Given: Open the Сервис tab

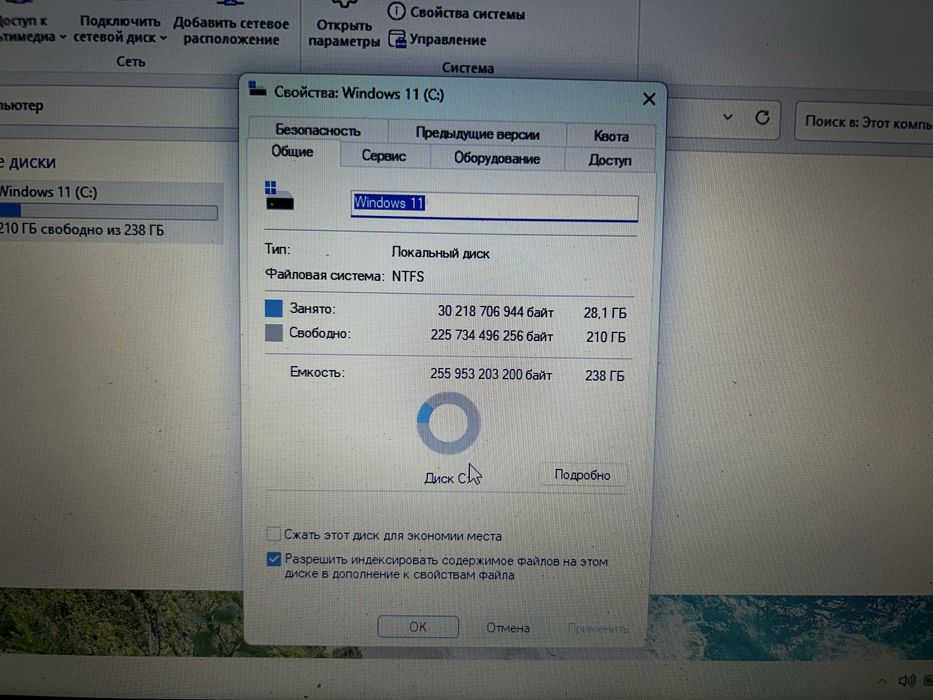Looking at the screenshot, I should [384, 156].
